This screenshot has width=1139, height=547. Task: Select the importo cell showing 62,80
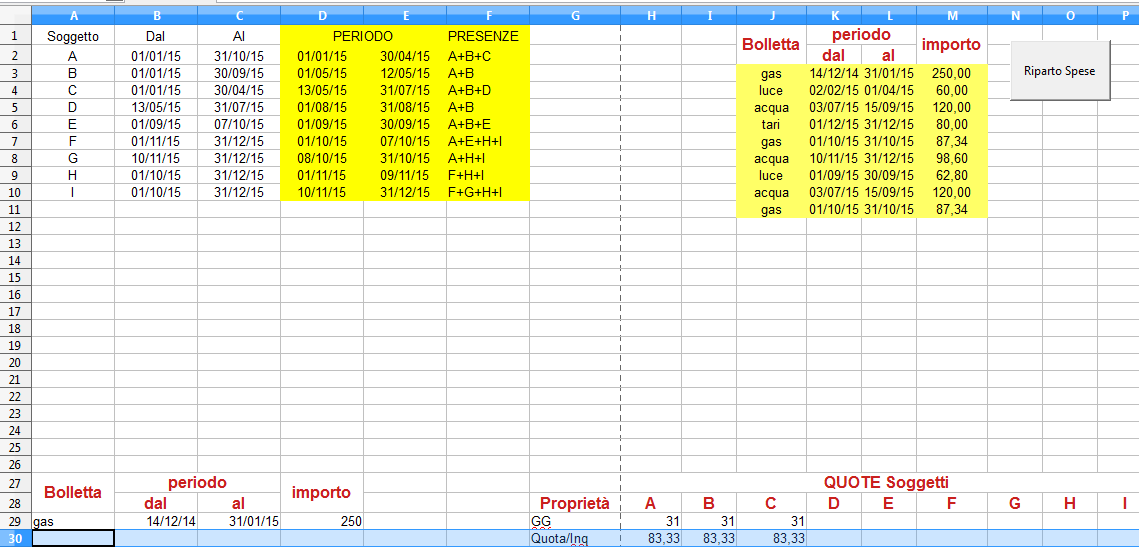point(951,176)
